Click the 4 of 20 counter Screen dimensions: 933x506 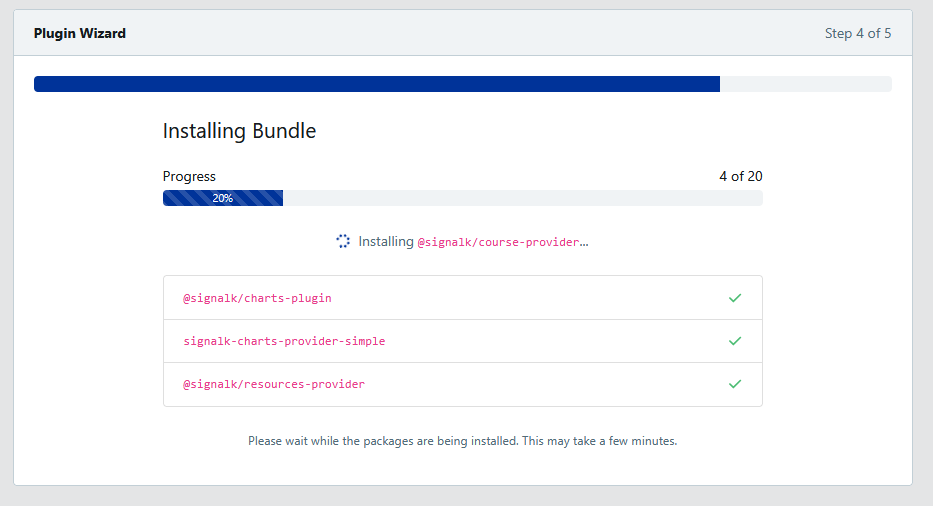740,176
